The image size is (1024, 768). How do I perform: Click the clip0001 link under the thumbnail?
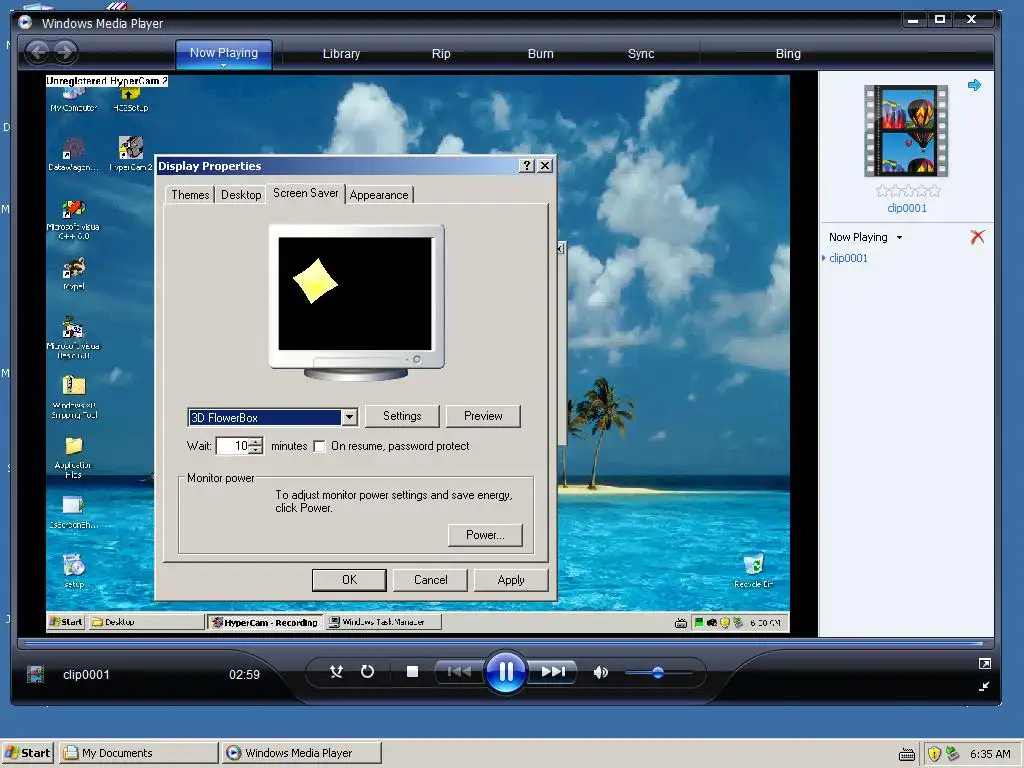click(x=907, y=208)
